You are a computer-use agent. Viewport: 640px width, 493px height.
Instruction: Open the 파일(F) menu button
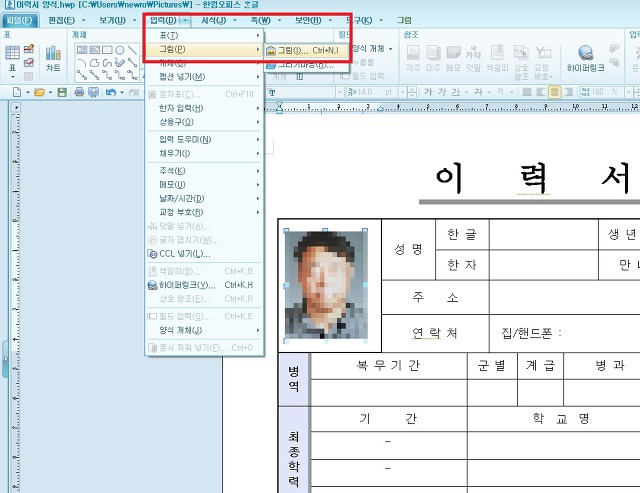click(20, 20)
